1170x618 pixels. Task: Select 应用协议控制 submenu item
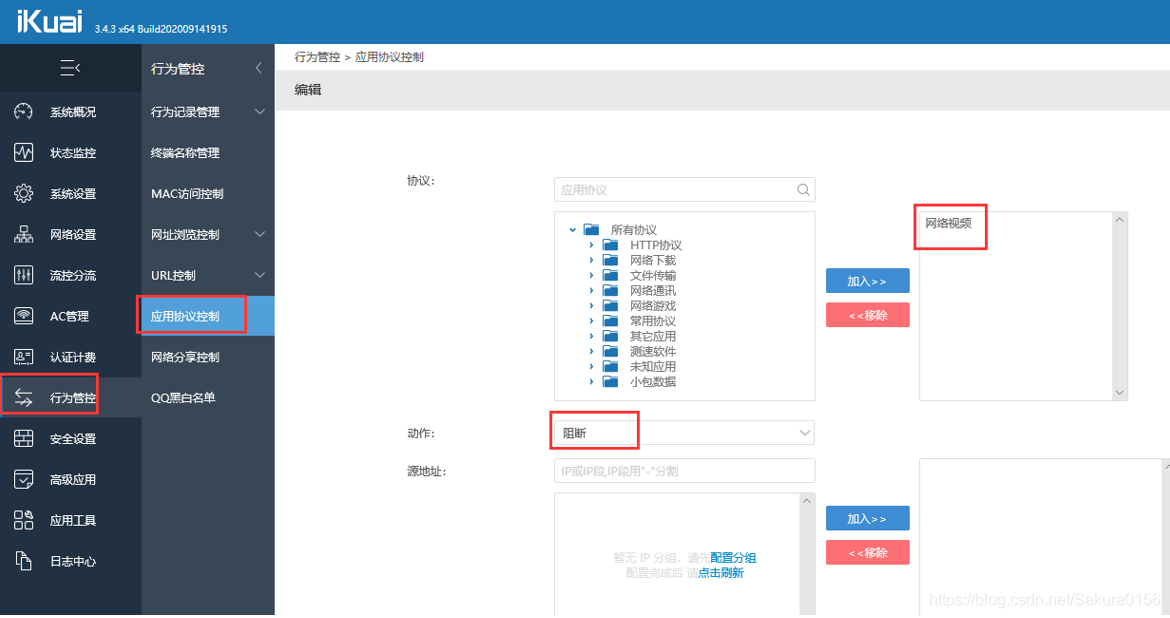[207, 316]
